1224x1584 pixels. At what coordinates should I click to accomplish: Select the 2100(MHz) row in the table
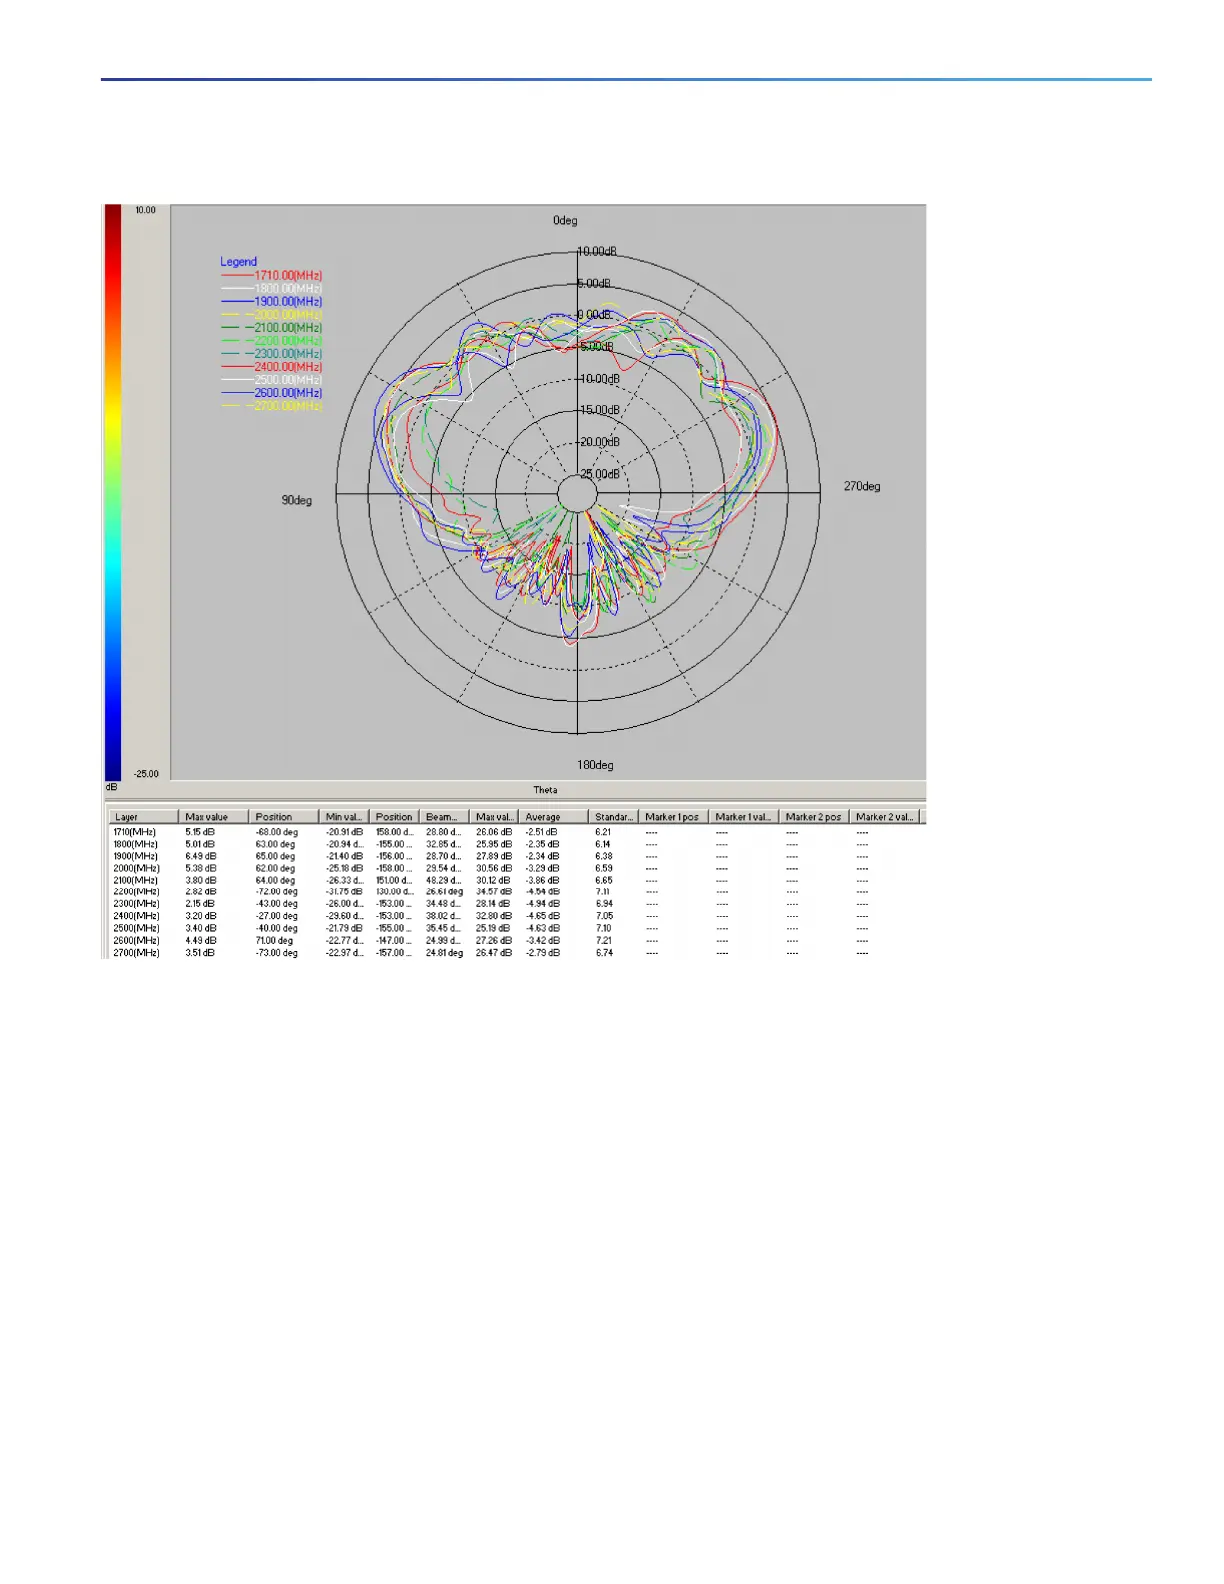514,880
